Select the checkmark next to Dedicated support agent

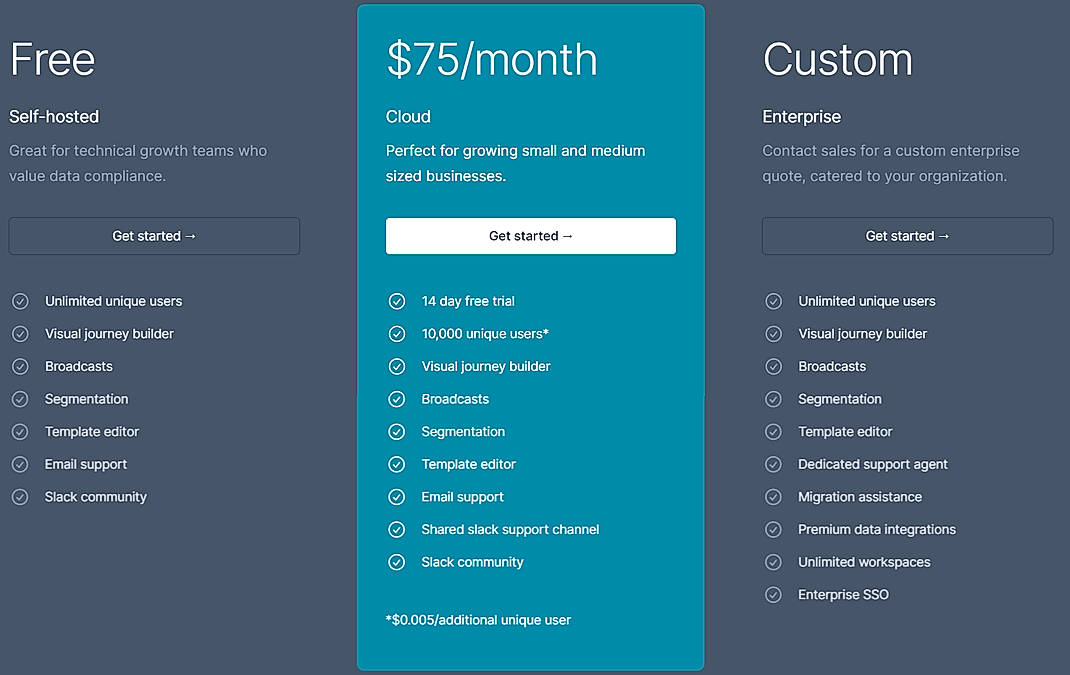pyautogui.click(x=773, y=464)
